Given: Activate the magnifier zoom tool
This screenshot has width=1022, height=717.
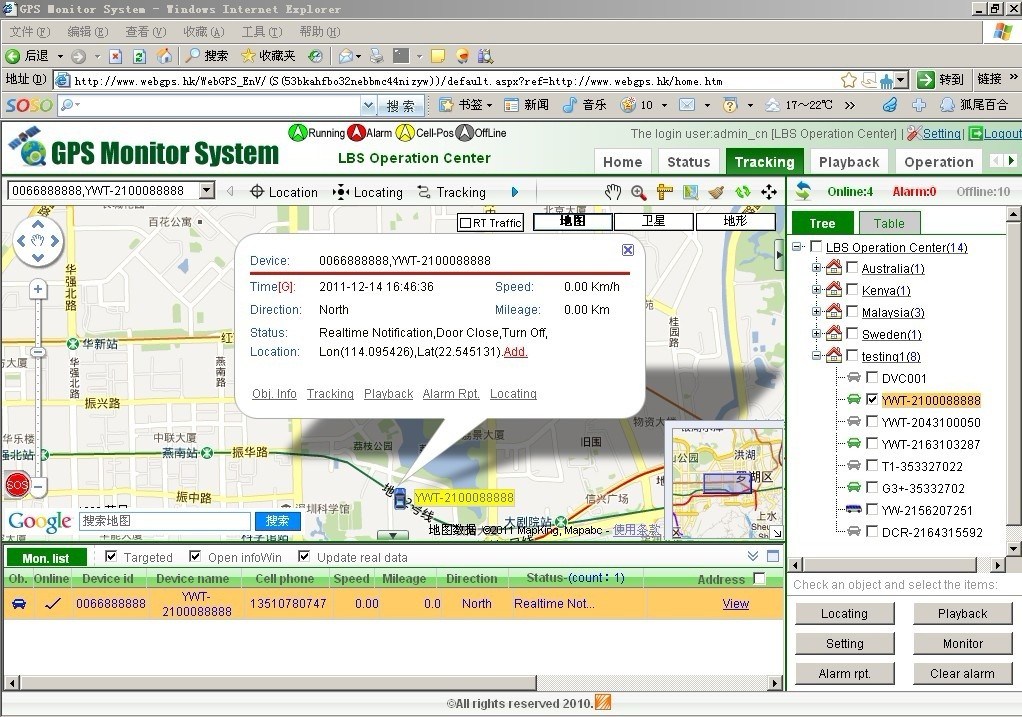Looking at the screenshot, I should pyautogui.click(x=638, y=192).
